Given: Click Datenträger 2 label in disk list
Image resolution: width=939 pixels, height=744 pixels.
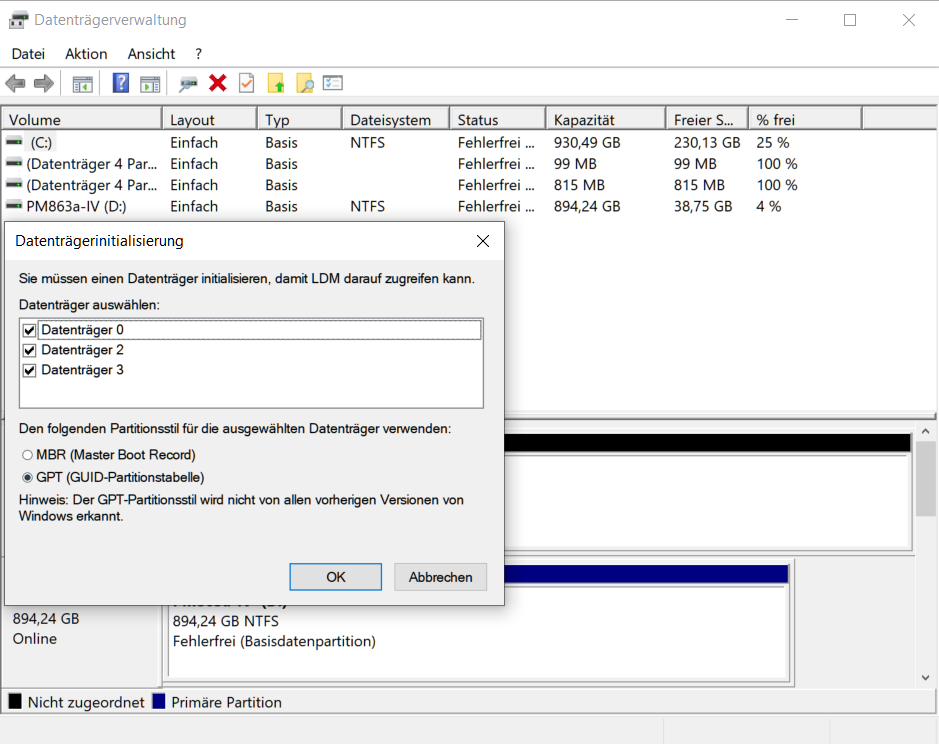Looking at the screenshot, I should (82, 350).
